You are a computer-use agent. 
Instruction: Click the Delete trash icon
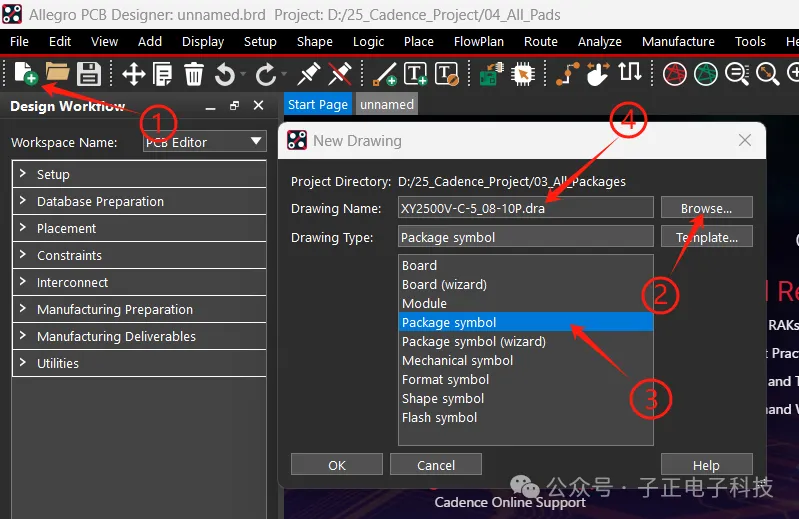tap(194, 74)
